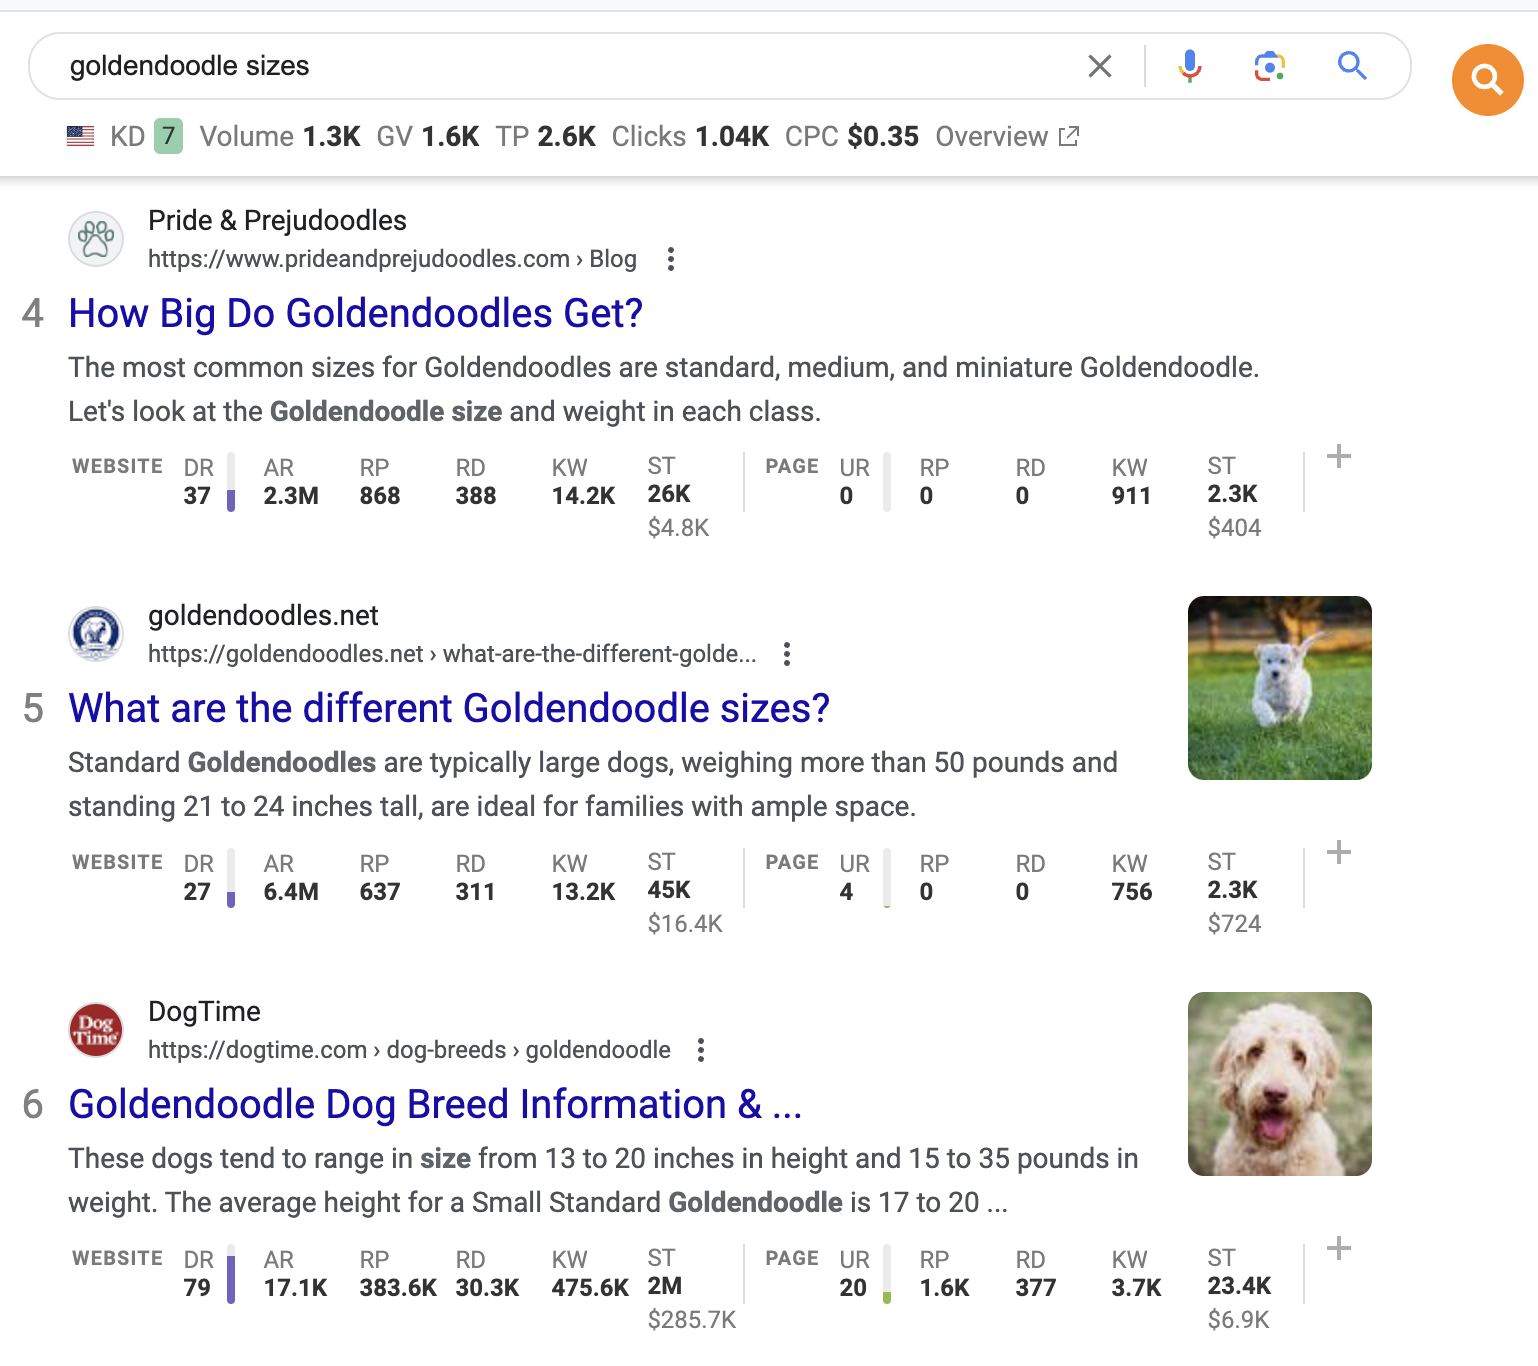The image size is (1538, 1366).
Task: Click the goldendoodles.net URL breadcrumb
Action: pyautogui.click(x=452, y=654)
